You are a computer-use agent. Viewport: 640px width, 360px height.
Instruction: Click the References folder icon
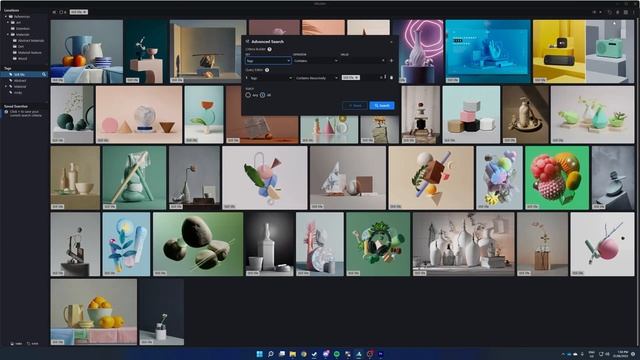(x=11, y=17)
